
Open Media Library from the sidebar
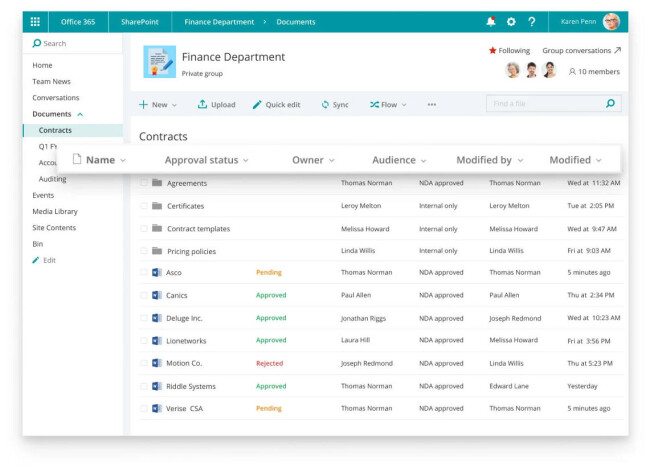pos(54,211)
